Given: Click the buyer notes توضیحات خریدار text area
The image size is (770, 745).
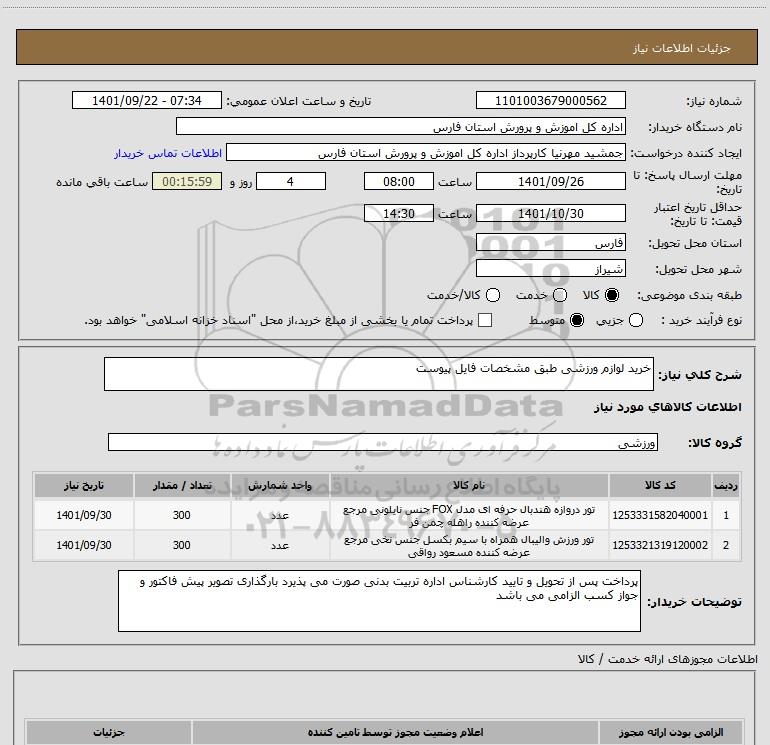Looking at the screenshot, I should tap(379, 601).
